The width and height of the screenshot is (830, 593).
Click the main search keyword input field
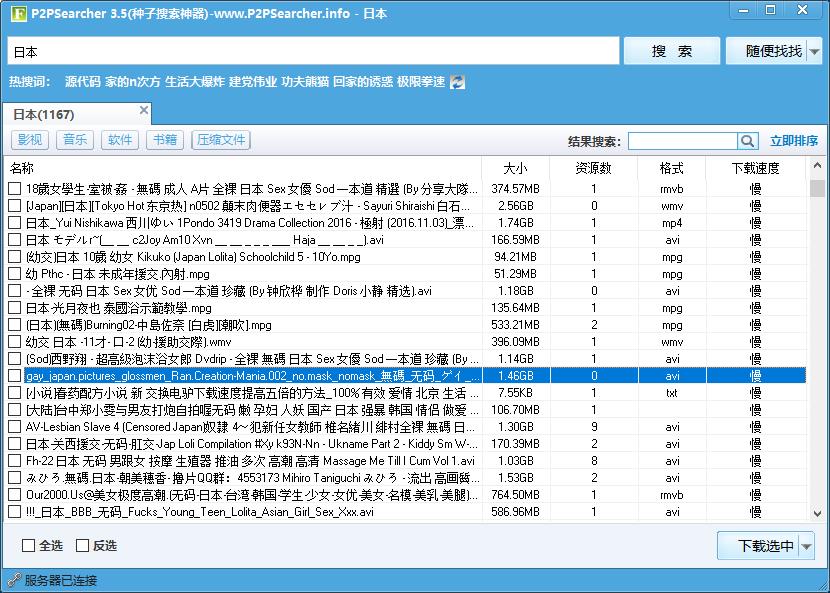coord(313,51)
